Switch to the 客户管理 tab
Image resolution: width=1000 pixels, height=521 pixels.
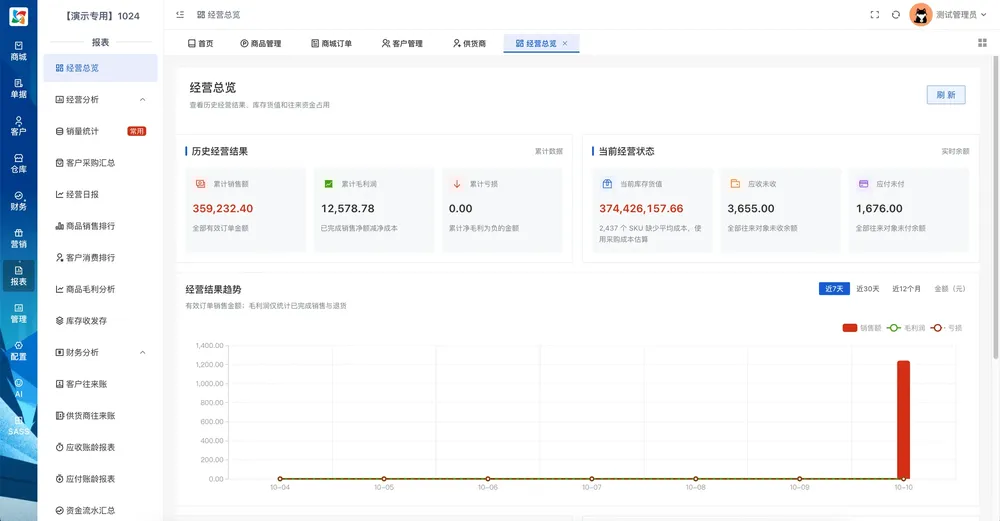(x=402, y=43)
